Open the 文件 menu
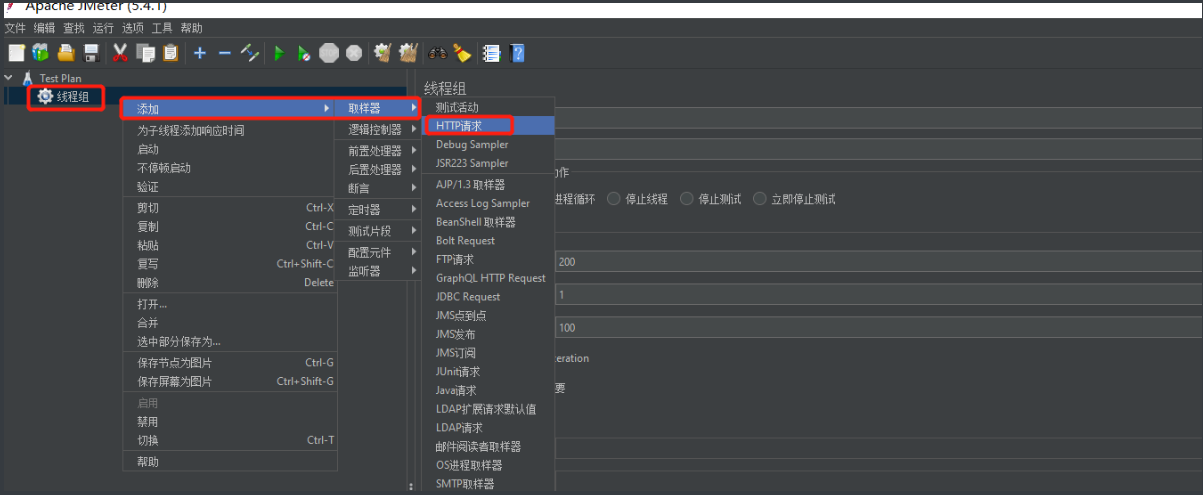This screenshot has height=495, width=1203. coord(15,28)
